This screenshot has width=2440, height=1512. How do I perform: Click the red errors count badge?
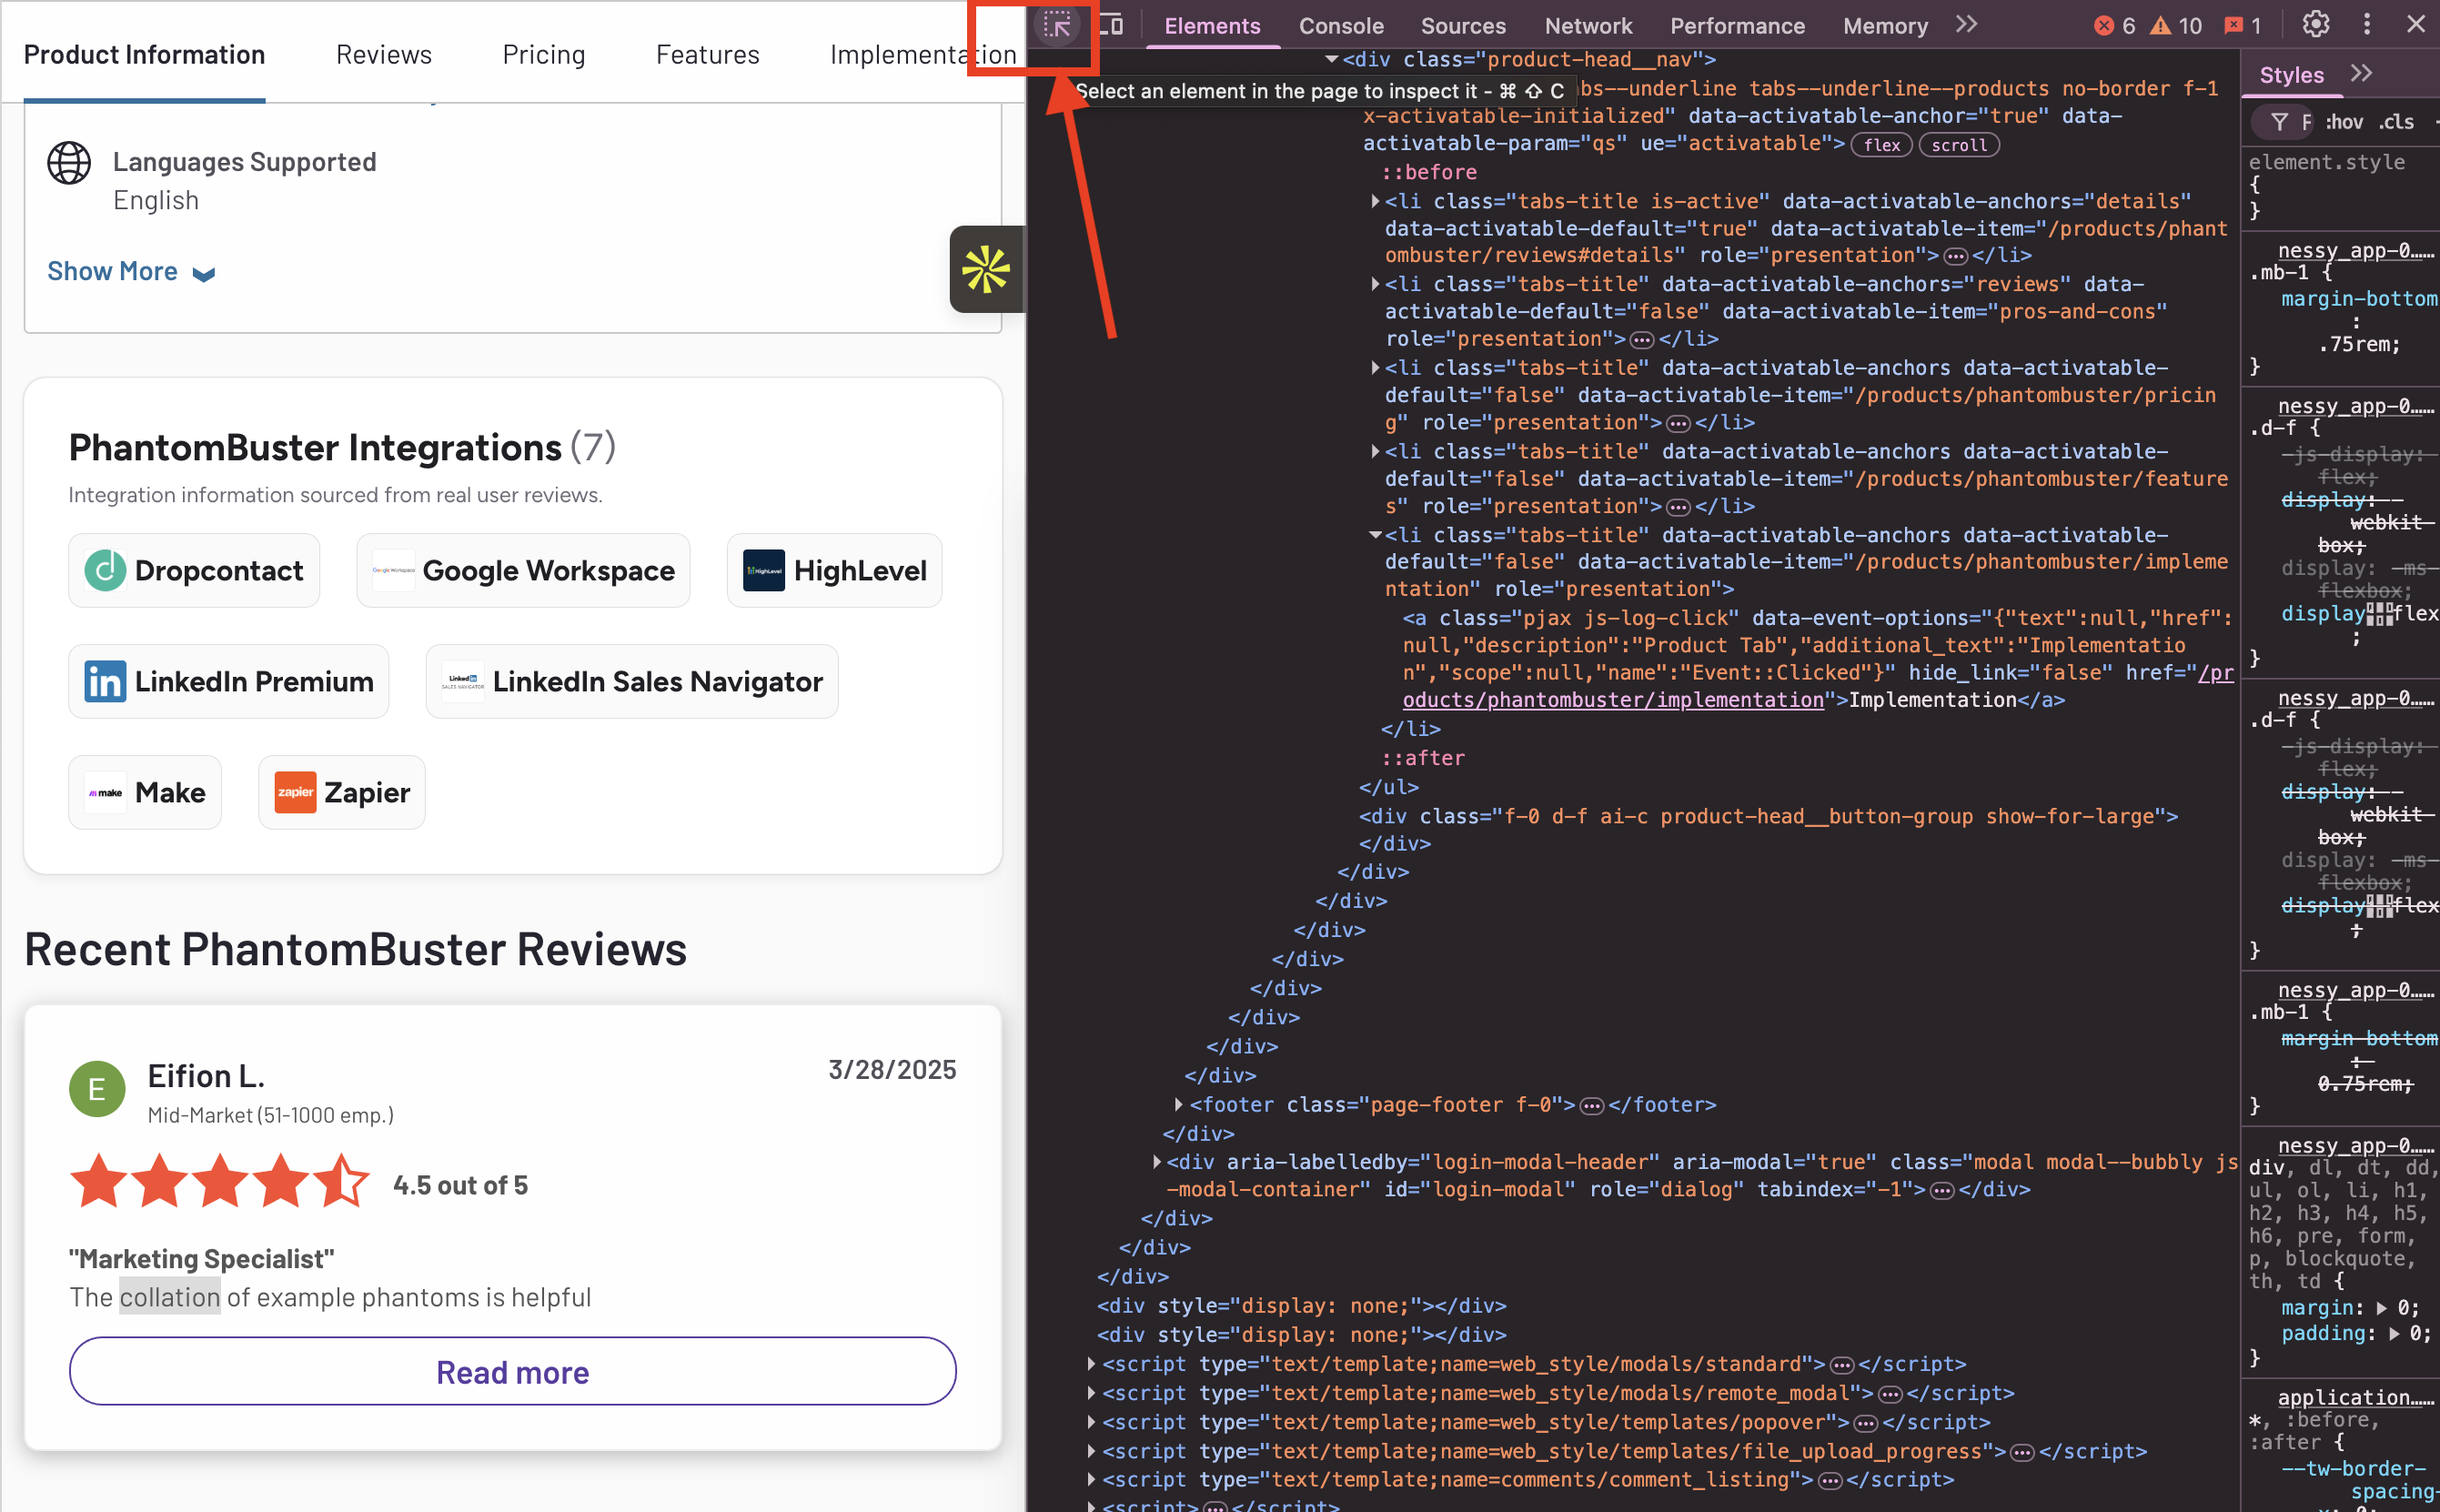point(2114,26)
